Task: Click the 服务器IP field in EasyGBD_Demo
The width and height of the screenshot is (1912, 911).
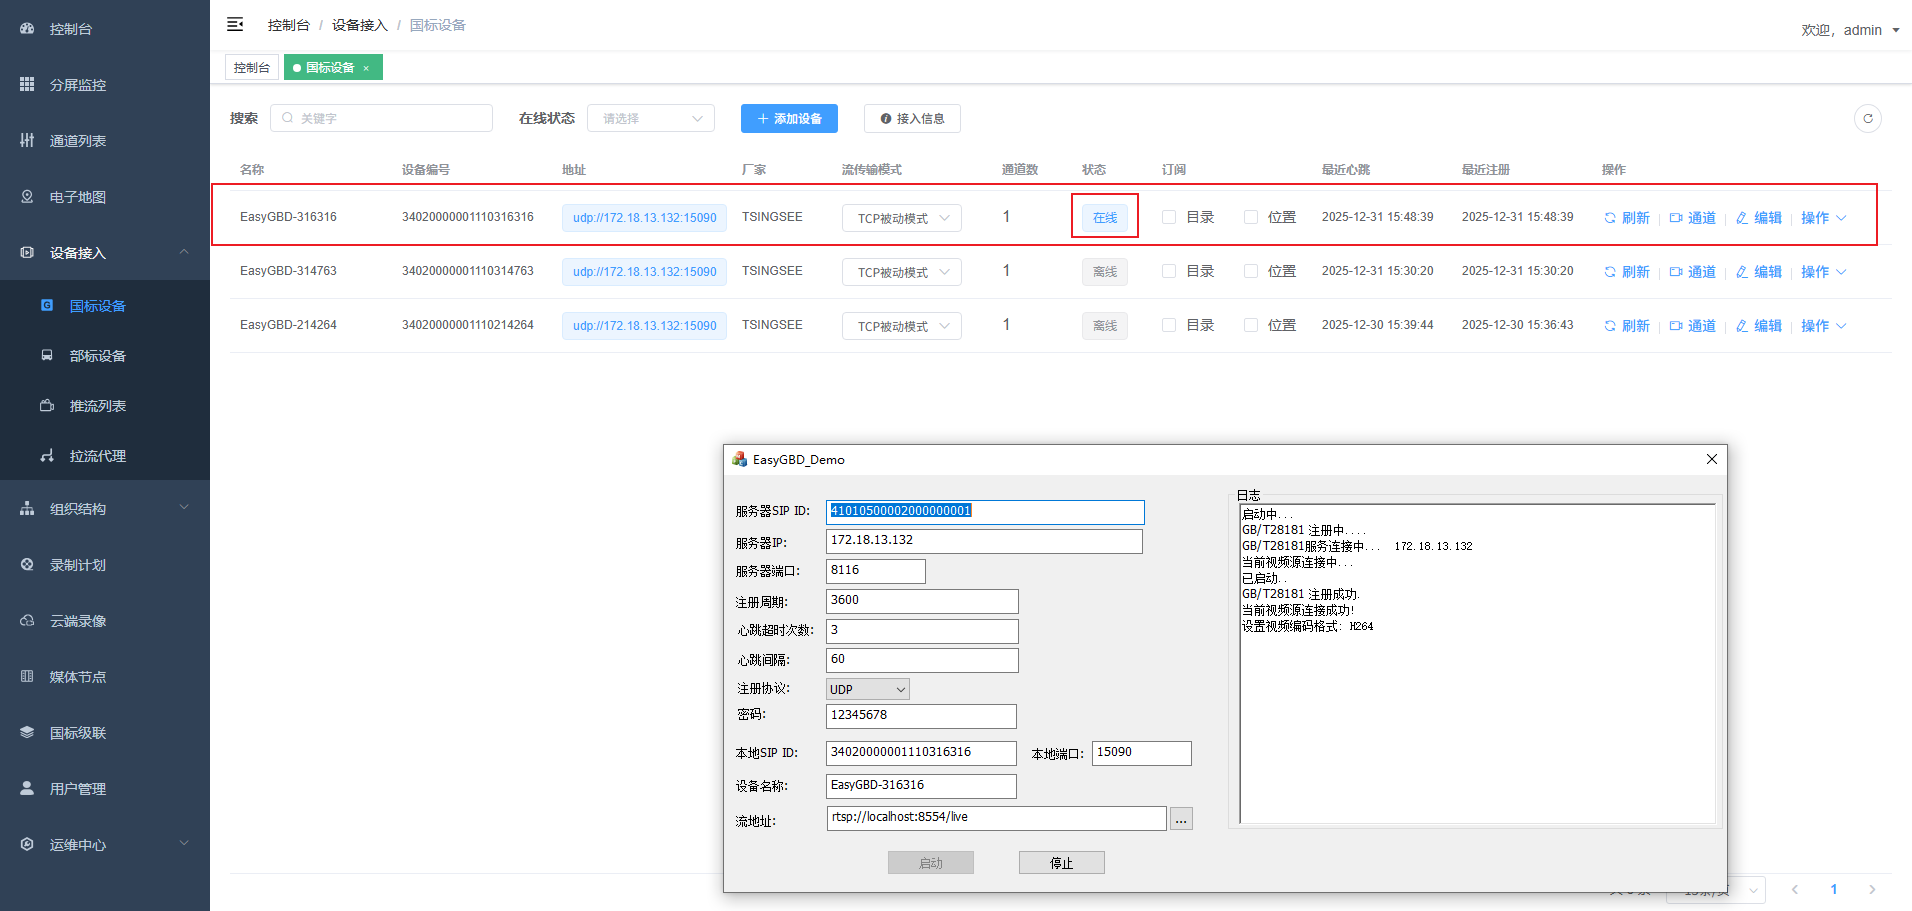Action: tap(984, 541)
